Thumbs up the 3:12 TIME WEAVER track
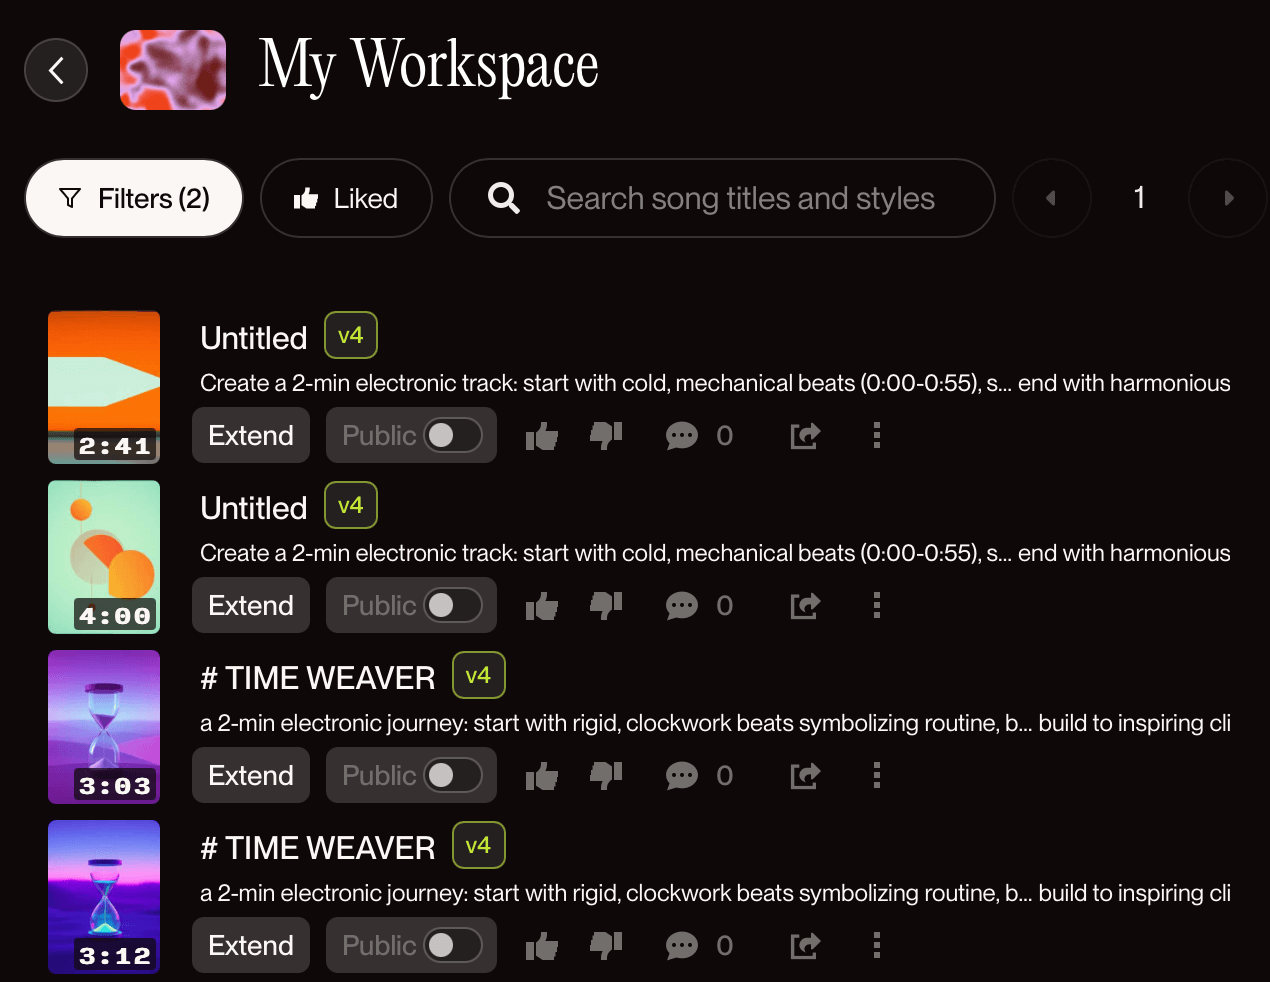 [542, 946]
